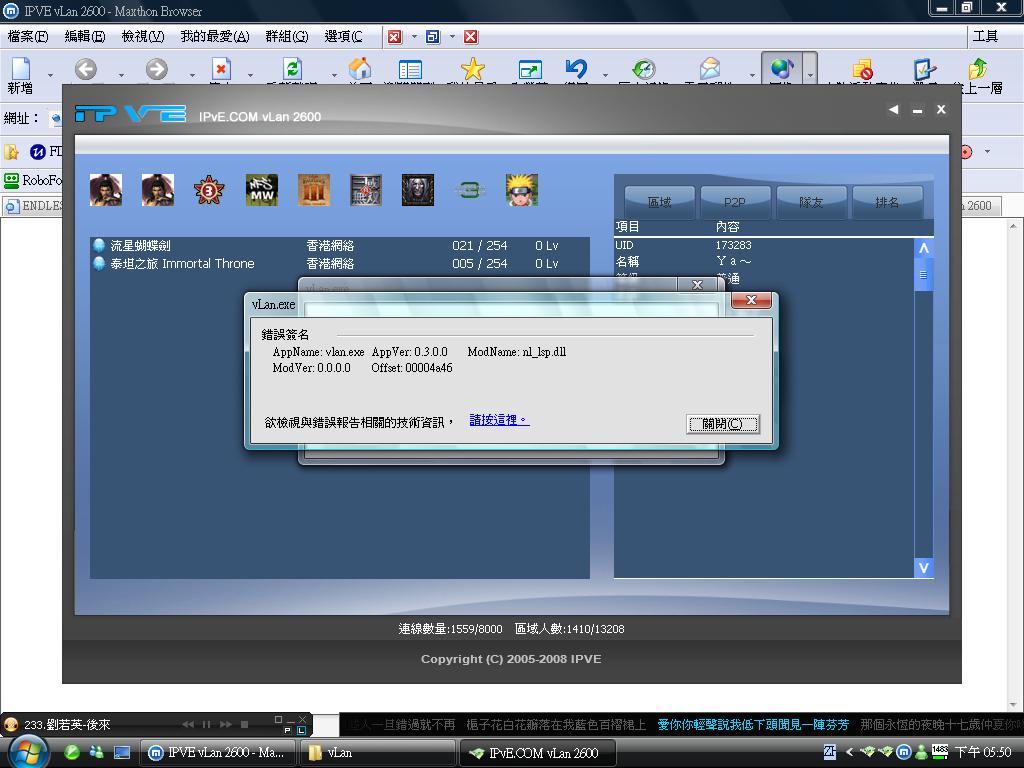The height and width of the screenshot is (768, 1024).
Task: Select 泰坦之旅 Immortal Throne room entry
Action: (182, 264)
